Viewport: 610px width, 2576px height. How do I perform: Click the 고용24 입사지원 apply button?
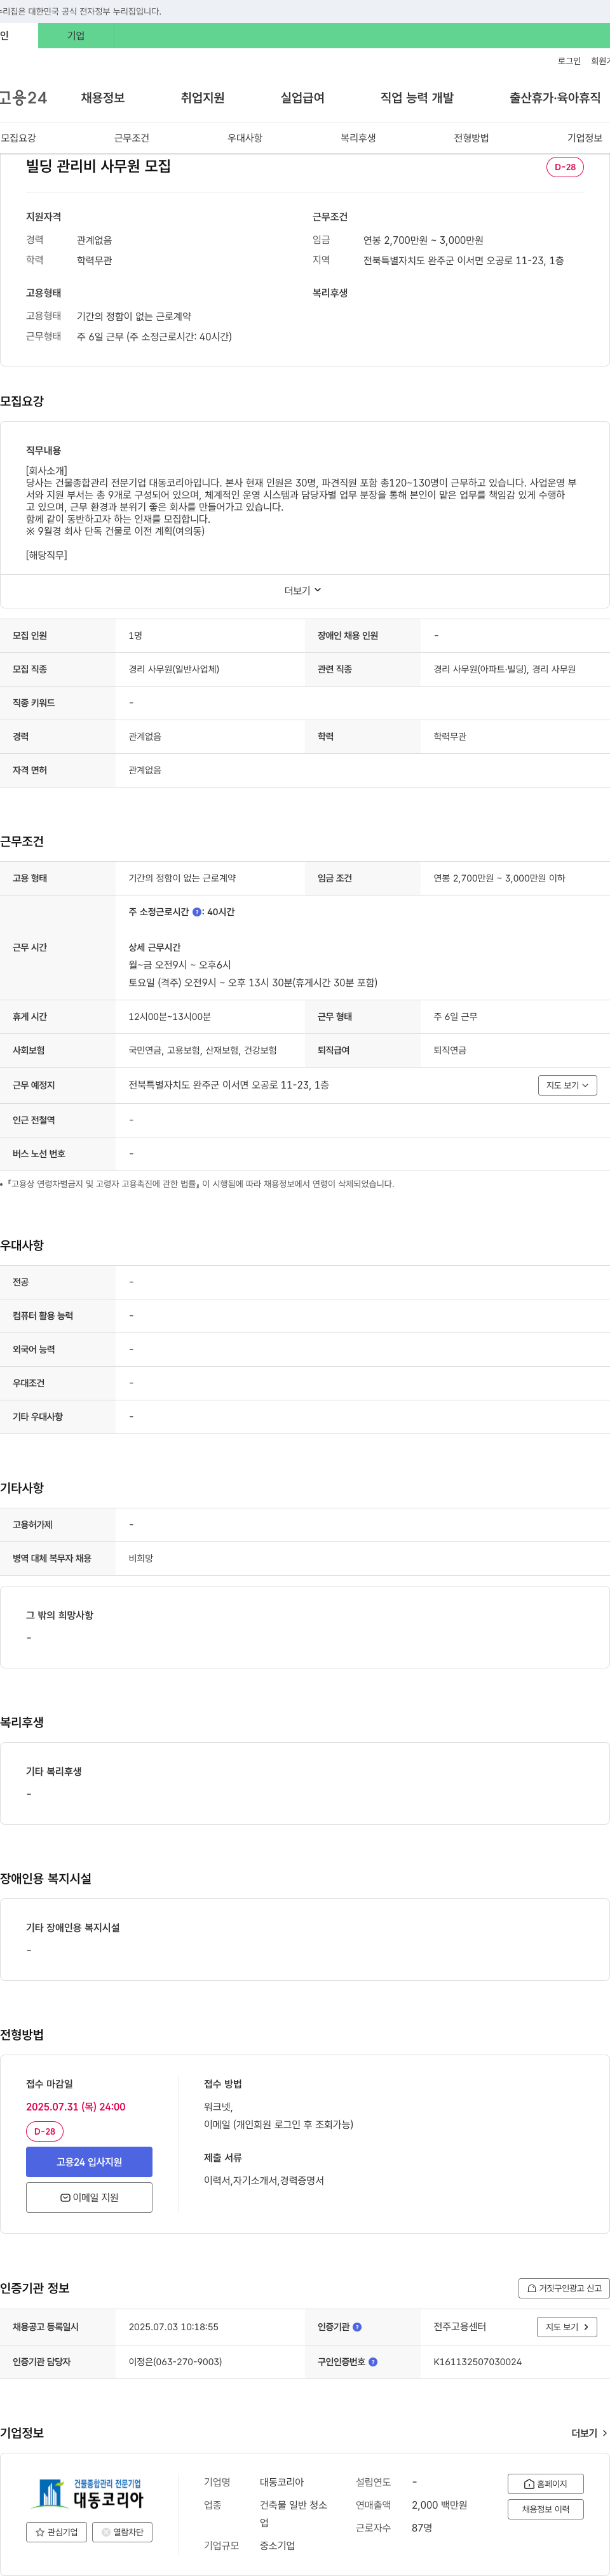click(x=89, y=2161)
